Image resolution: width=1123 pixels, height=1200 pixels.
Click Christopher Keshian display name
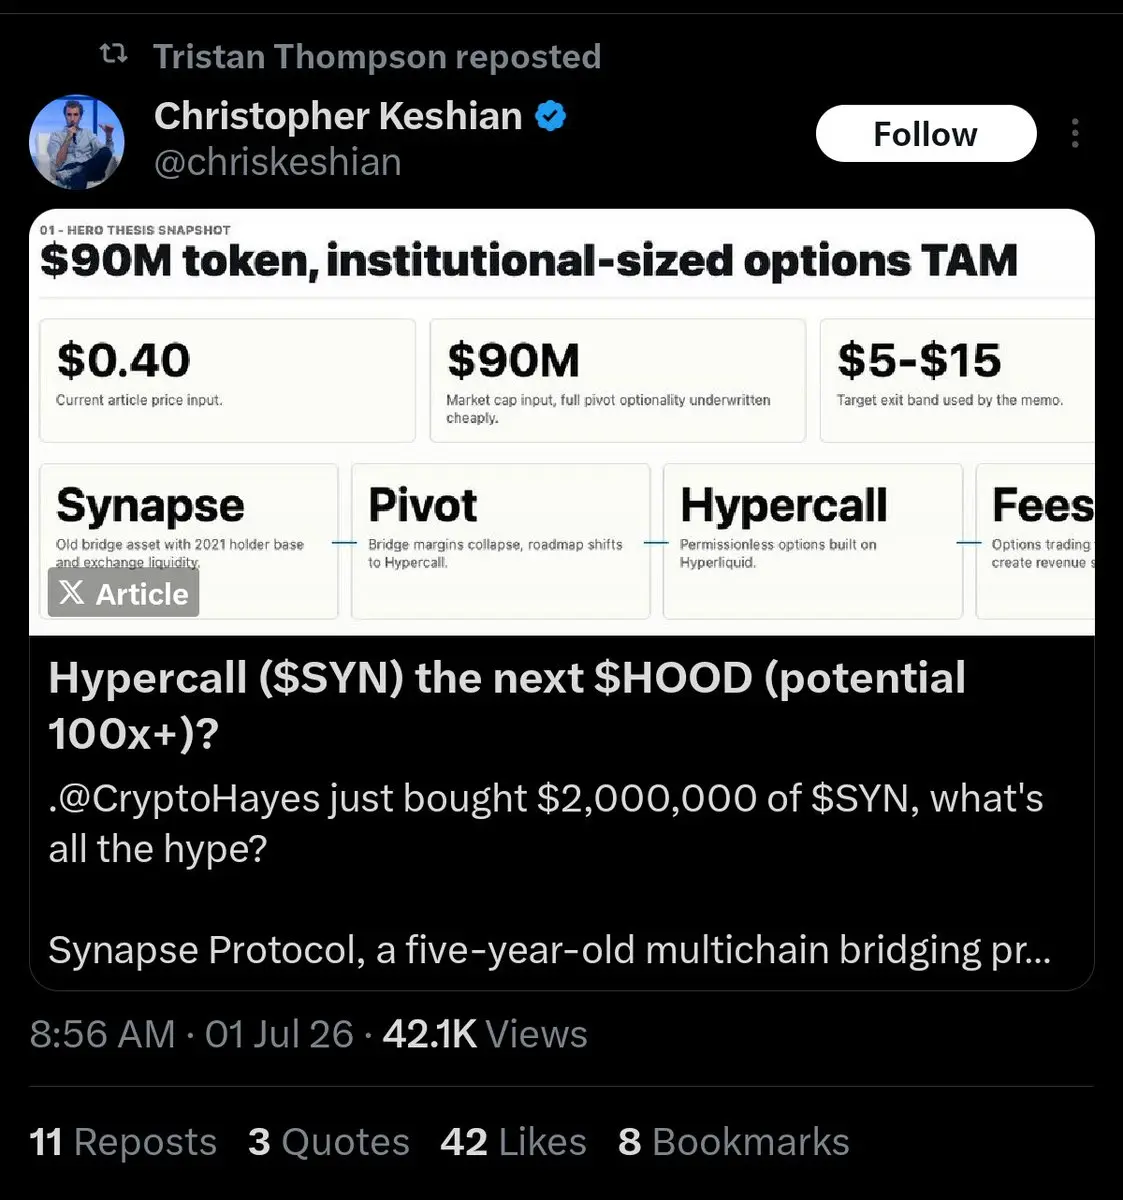pos(338,116)
